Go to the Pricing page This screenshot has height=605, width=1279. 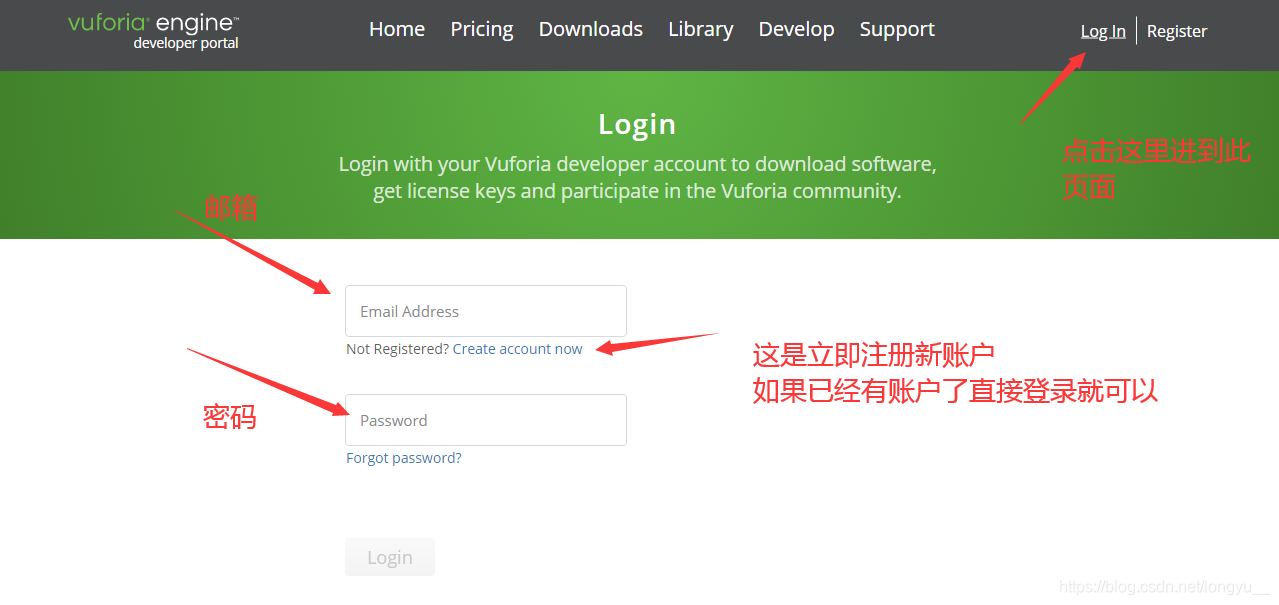coord(482,29)
